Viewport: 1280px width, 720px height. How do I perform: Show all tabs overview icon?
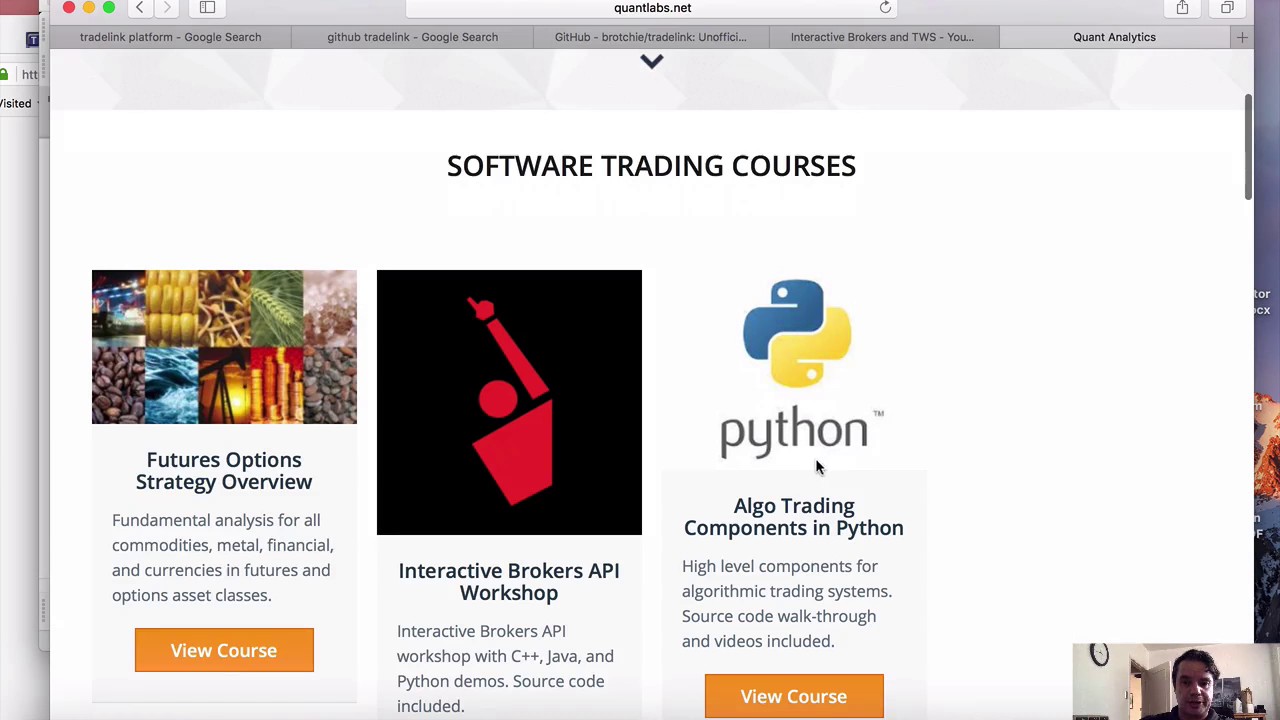pyautogui.click(x=1227, y=8)
